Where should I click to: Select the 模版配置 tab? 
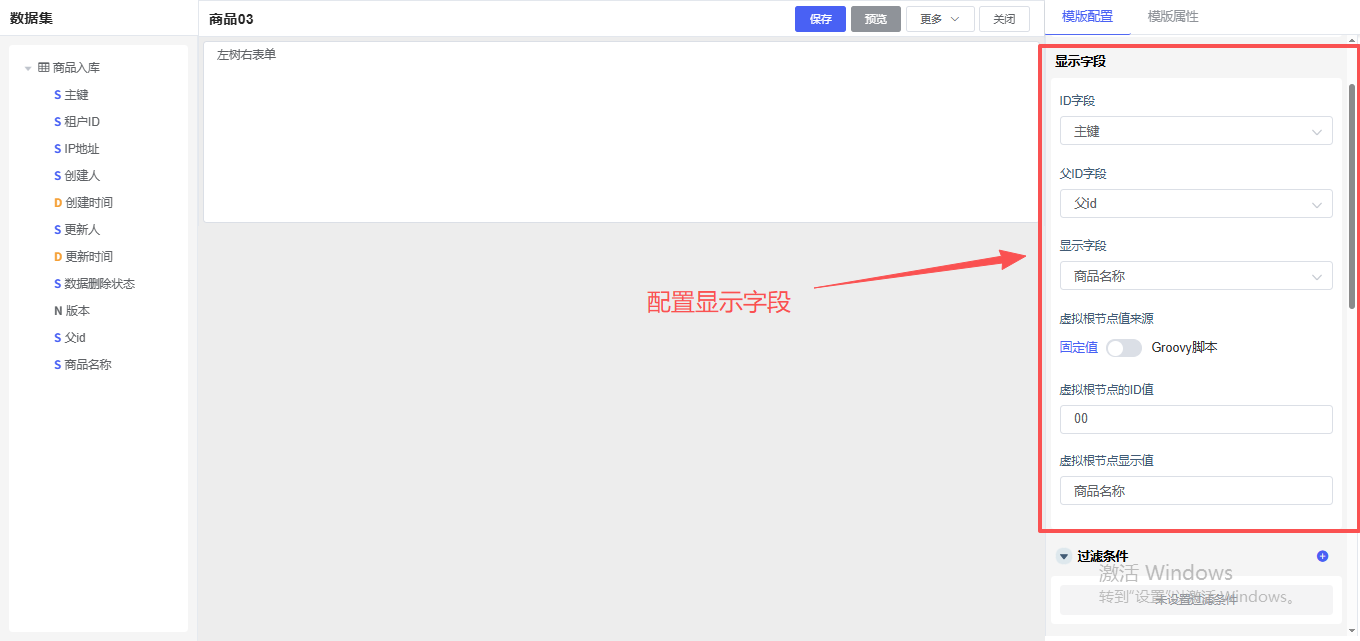(1087, 17)
